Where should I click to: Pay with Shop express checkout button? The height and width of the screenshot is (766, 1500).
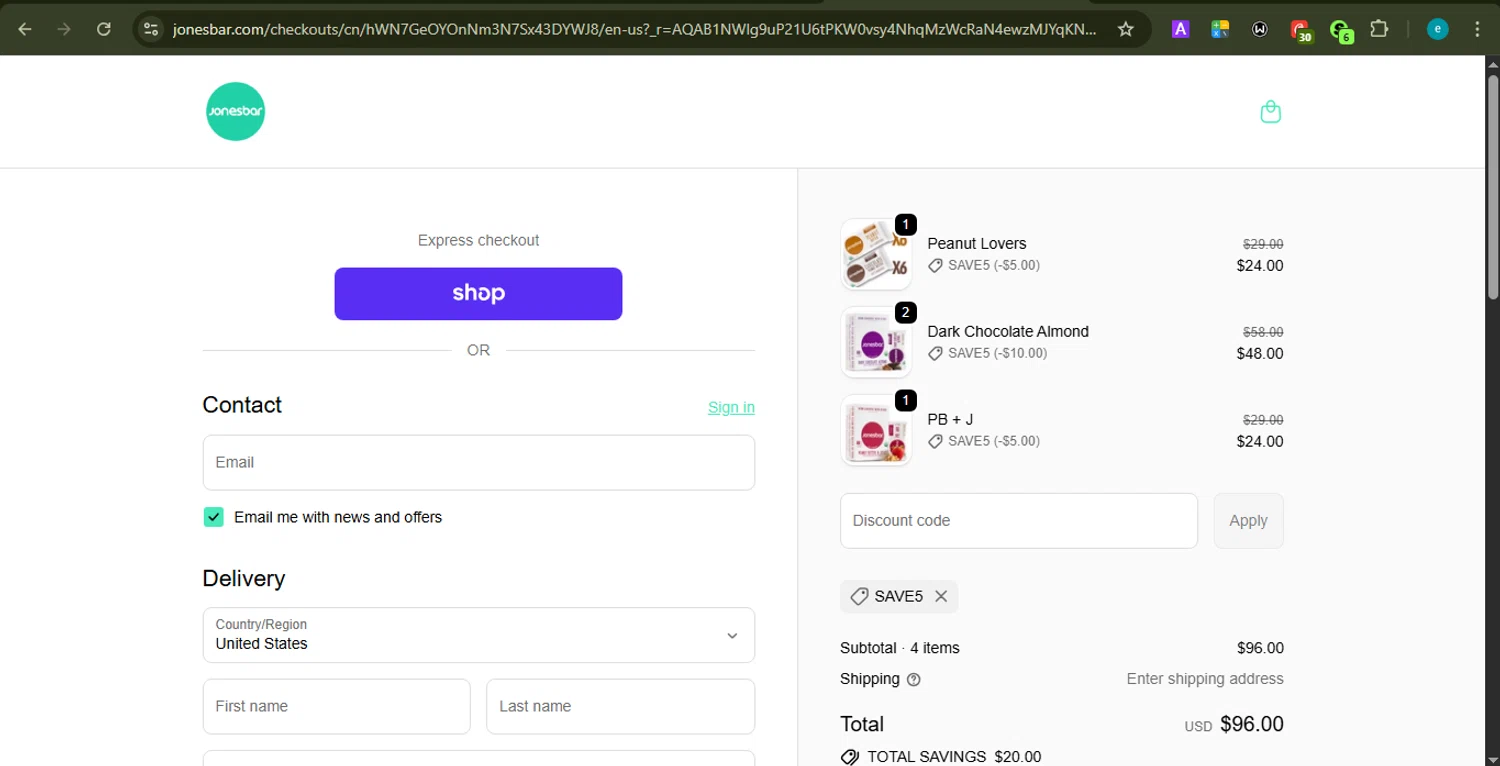tap(478, 294)
